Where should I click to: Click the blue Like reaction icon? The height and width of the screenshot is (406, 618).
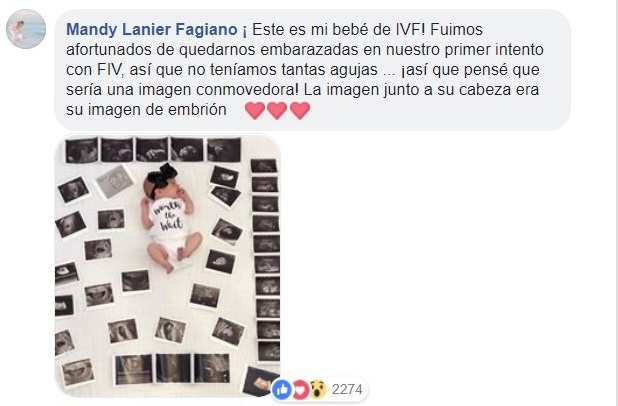pos(282,389)
